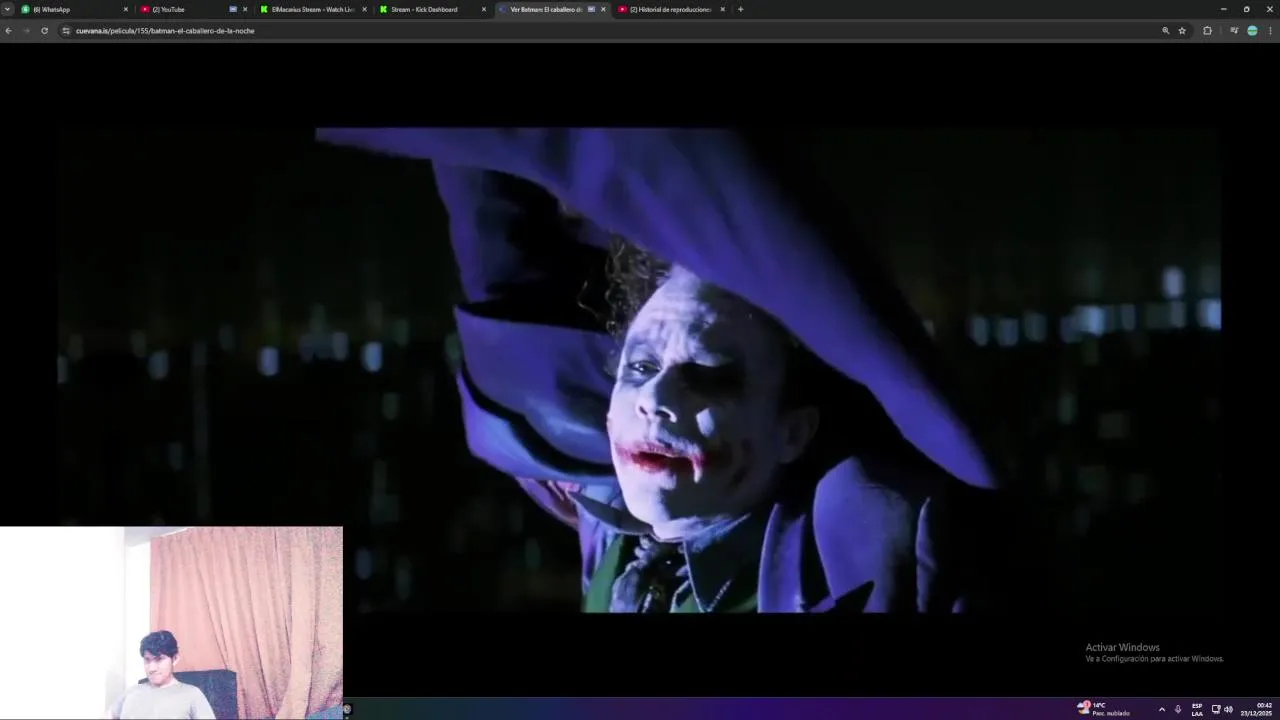Show hidden system tray icons
Viewport: 1280px width, 720px height.
coord(1161,709)
